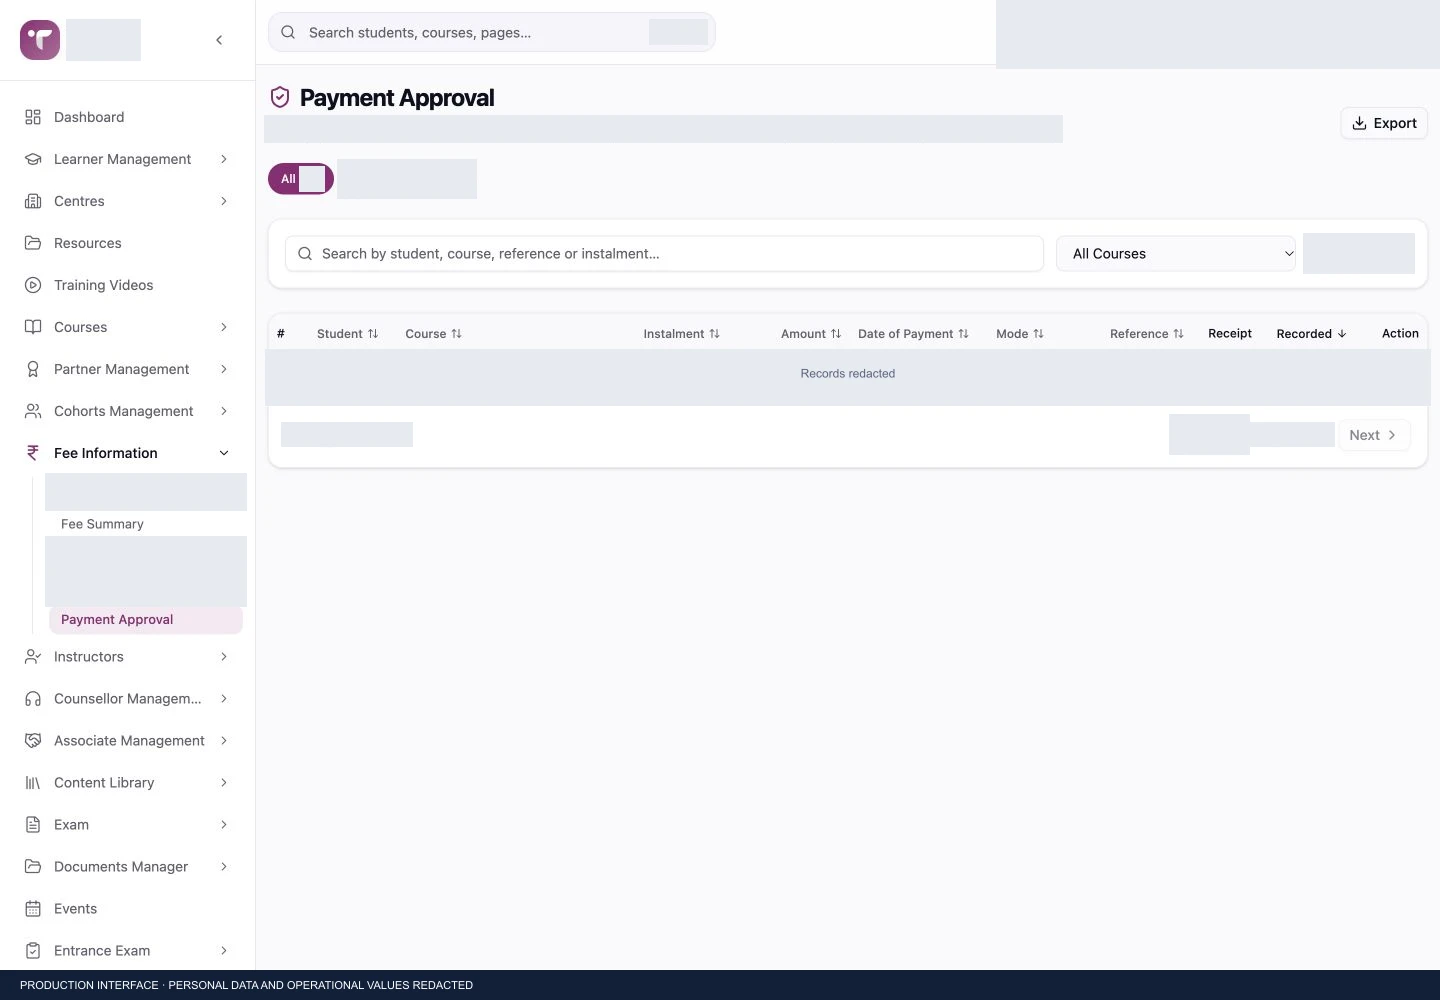
Task: Click the Events calendar icon
Action: [33, 909]
